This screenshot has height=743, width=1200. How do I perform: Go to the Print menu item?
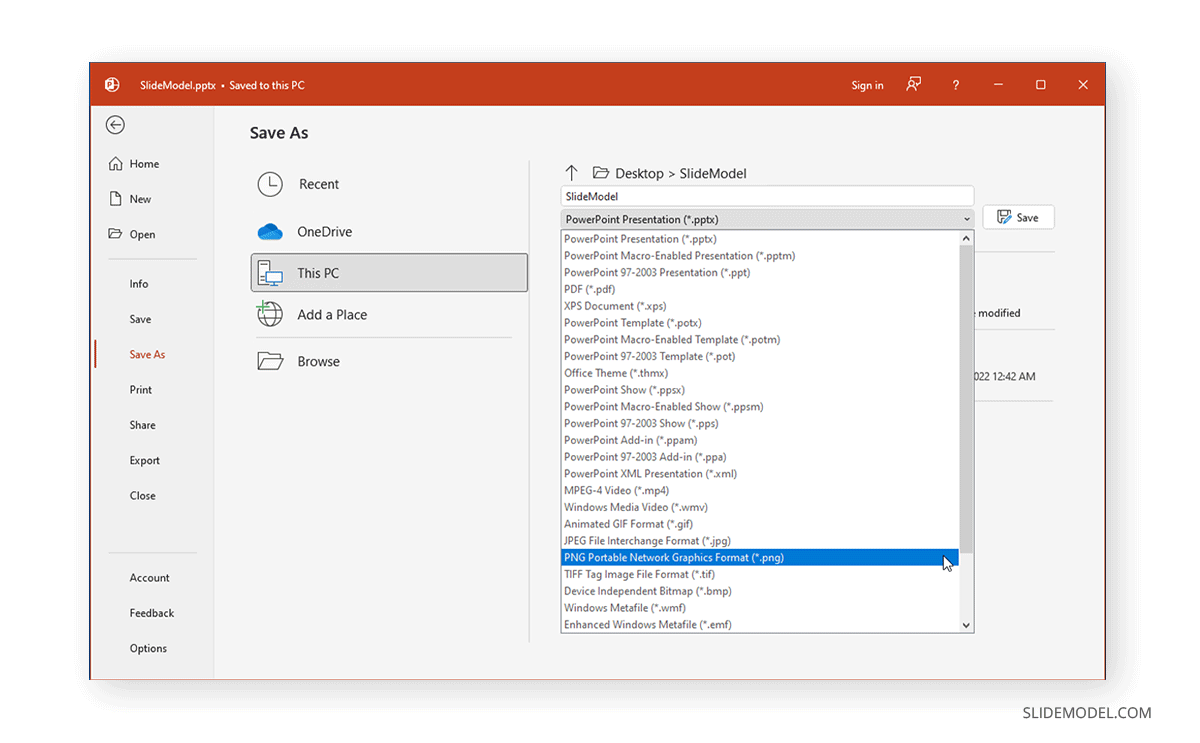coord(141,390)
